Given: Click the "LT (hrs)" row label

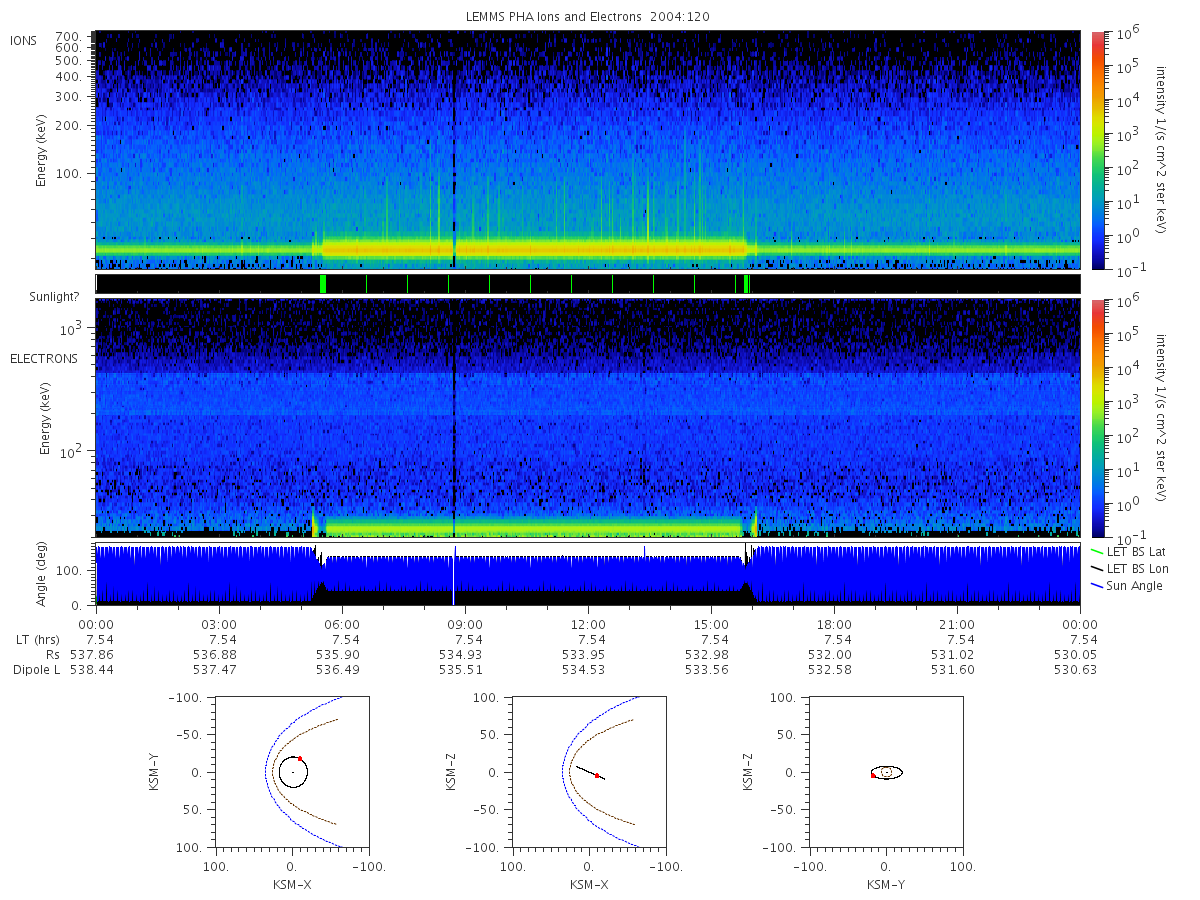Looking at the screenshot, I should coord(39,640).
